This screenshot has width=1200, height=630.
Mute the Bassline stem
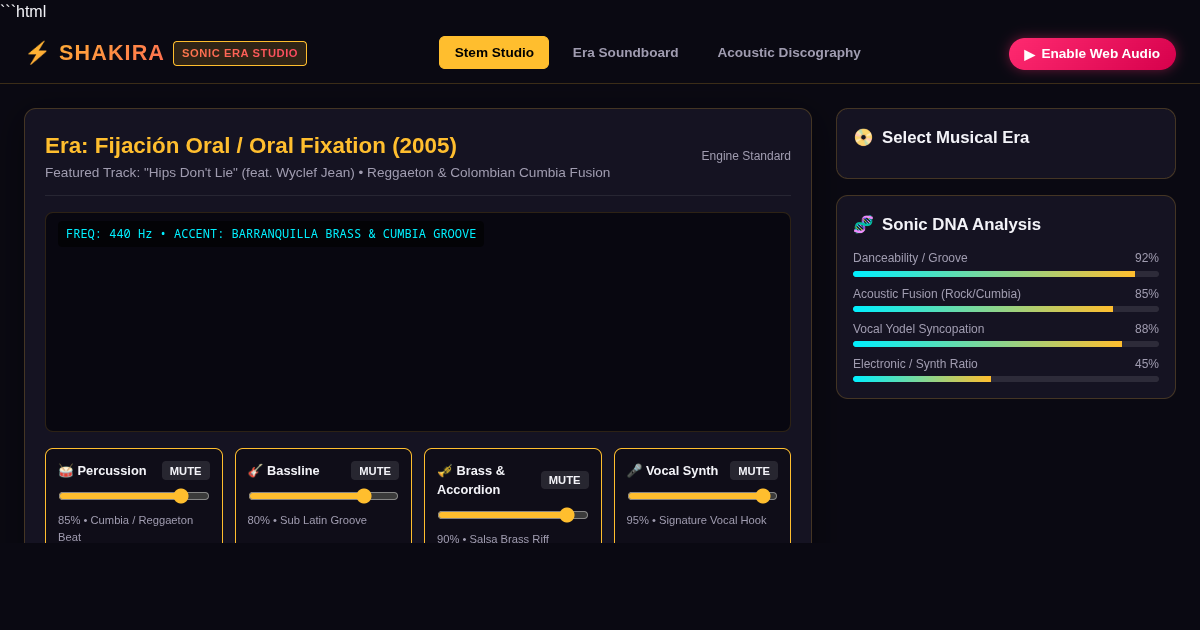[375, 471]
